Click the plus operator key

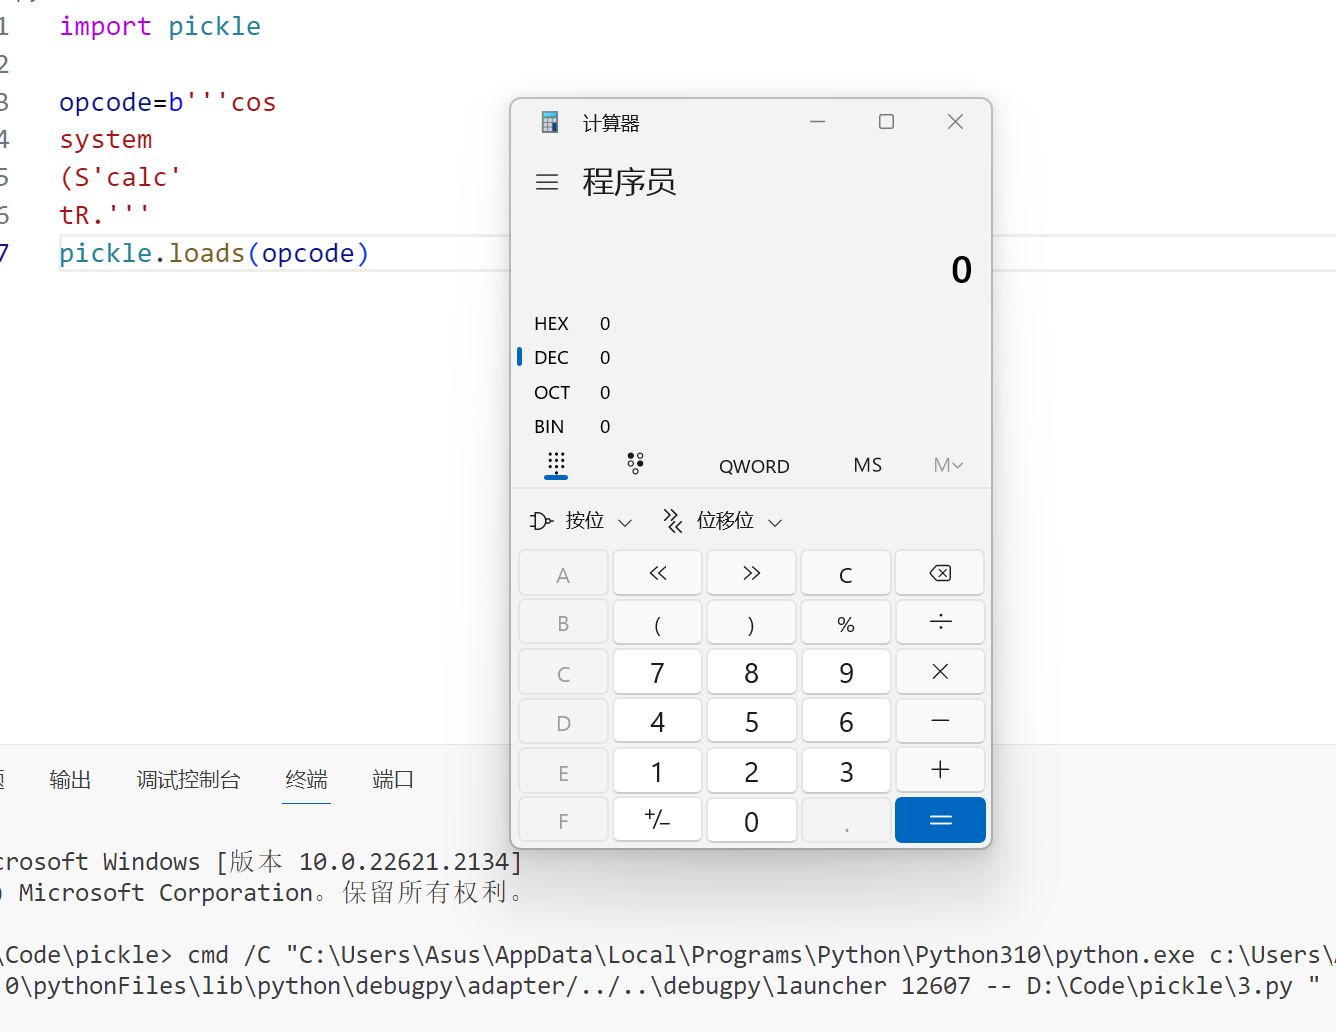click(x=940, y=770)
